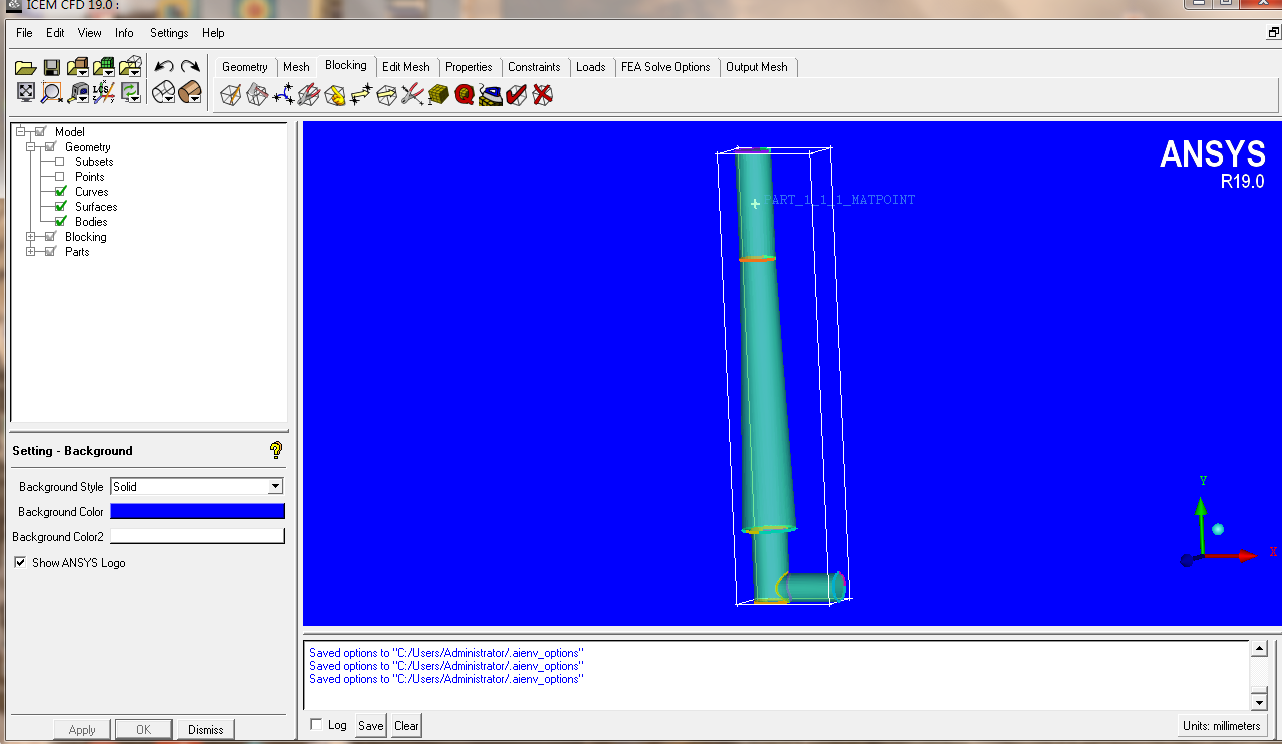Viewport: 1282px width, 744px height.
Task: Click the Dismiss button
Action: click(205, 730)
